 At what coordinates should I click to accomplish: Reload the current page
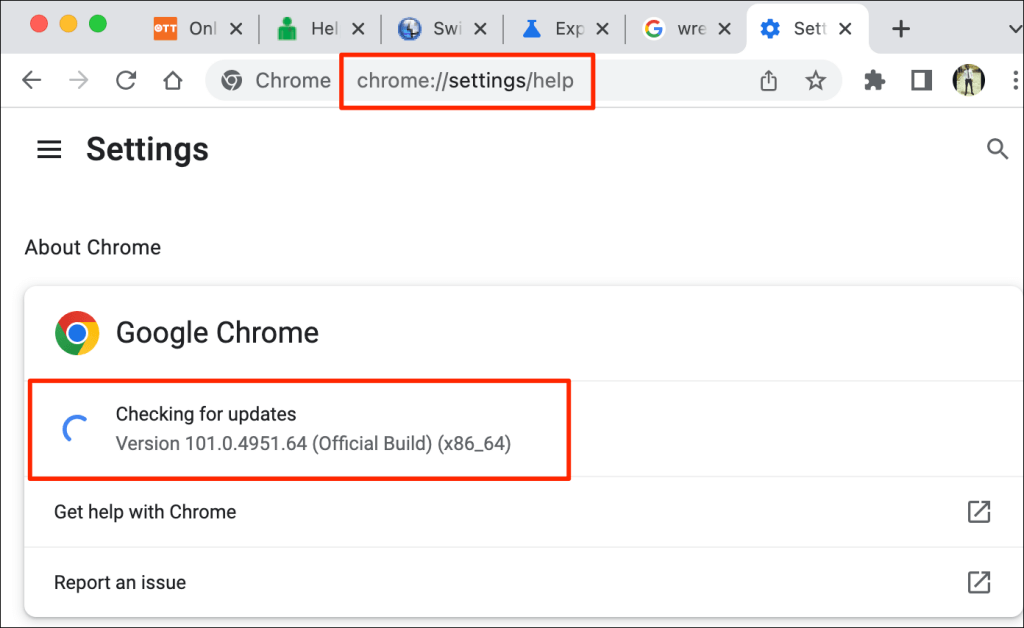tap(125, 80)
